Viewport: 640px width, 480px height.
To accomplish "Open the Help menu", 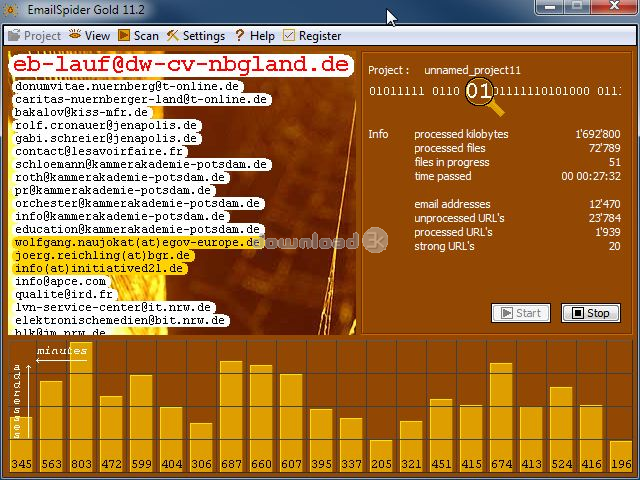I will pos(255,36).
